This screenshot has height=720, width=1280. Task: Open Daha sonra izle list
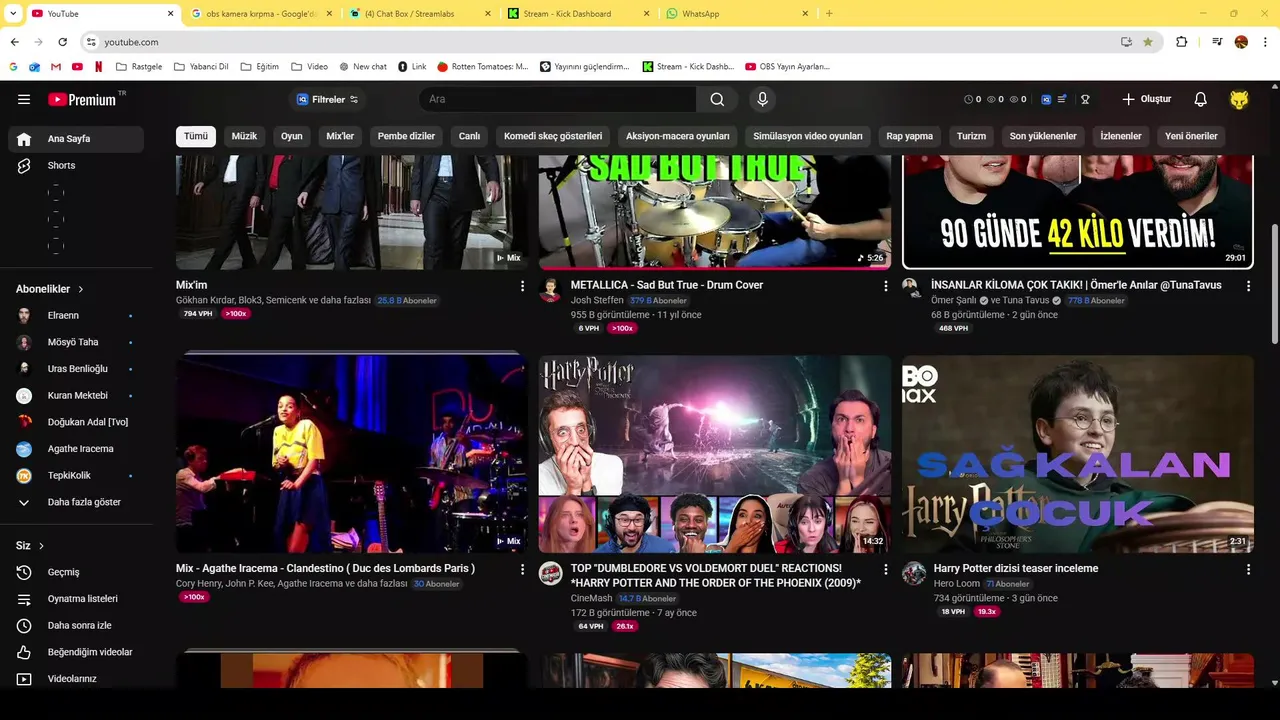tap(76, 625)
